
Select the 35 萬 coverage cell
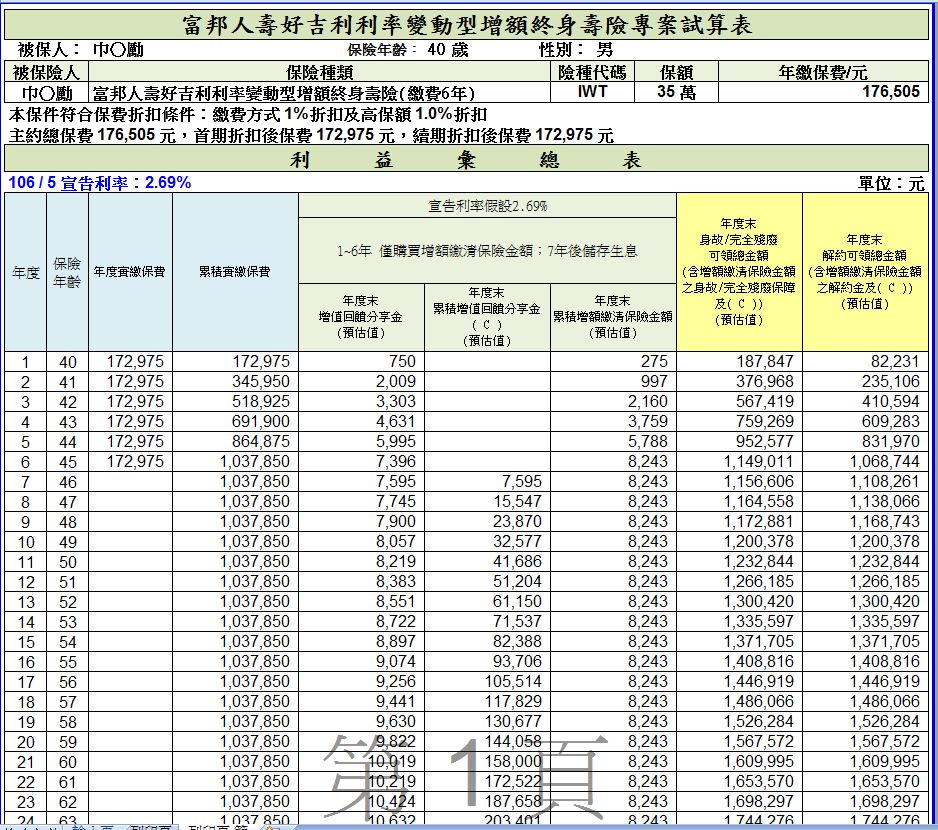click(x=676, y=92)
